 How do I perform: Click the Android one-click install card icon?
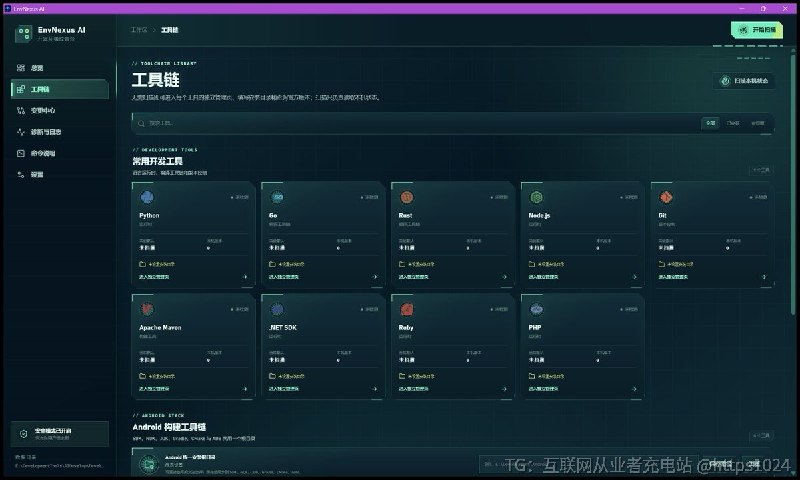[149, 465]
